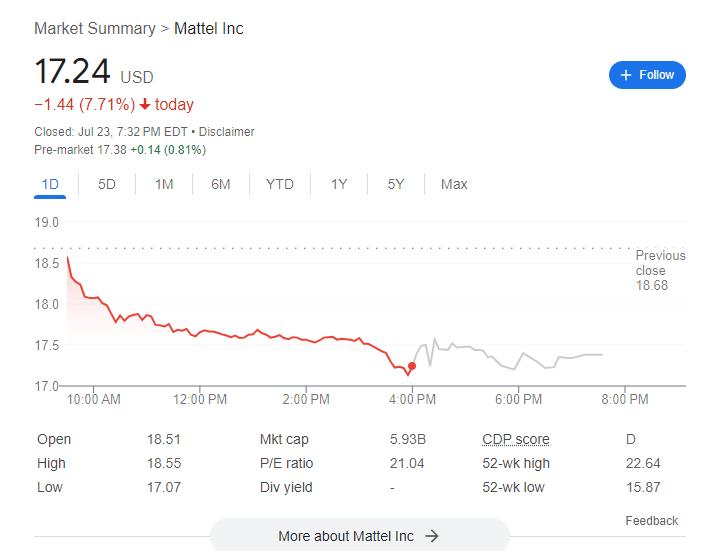The width and height of the screenshot is (715, 551).
Task: Open the Disclaimer link
Action: tap(227, 132)
